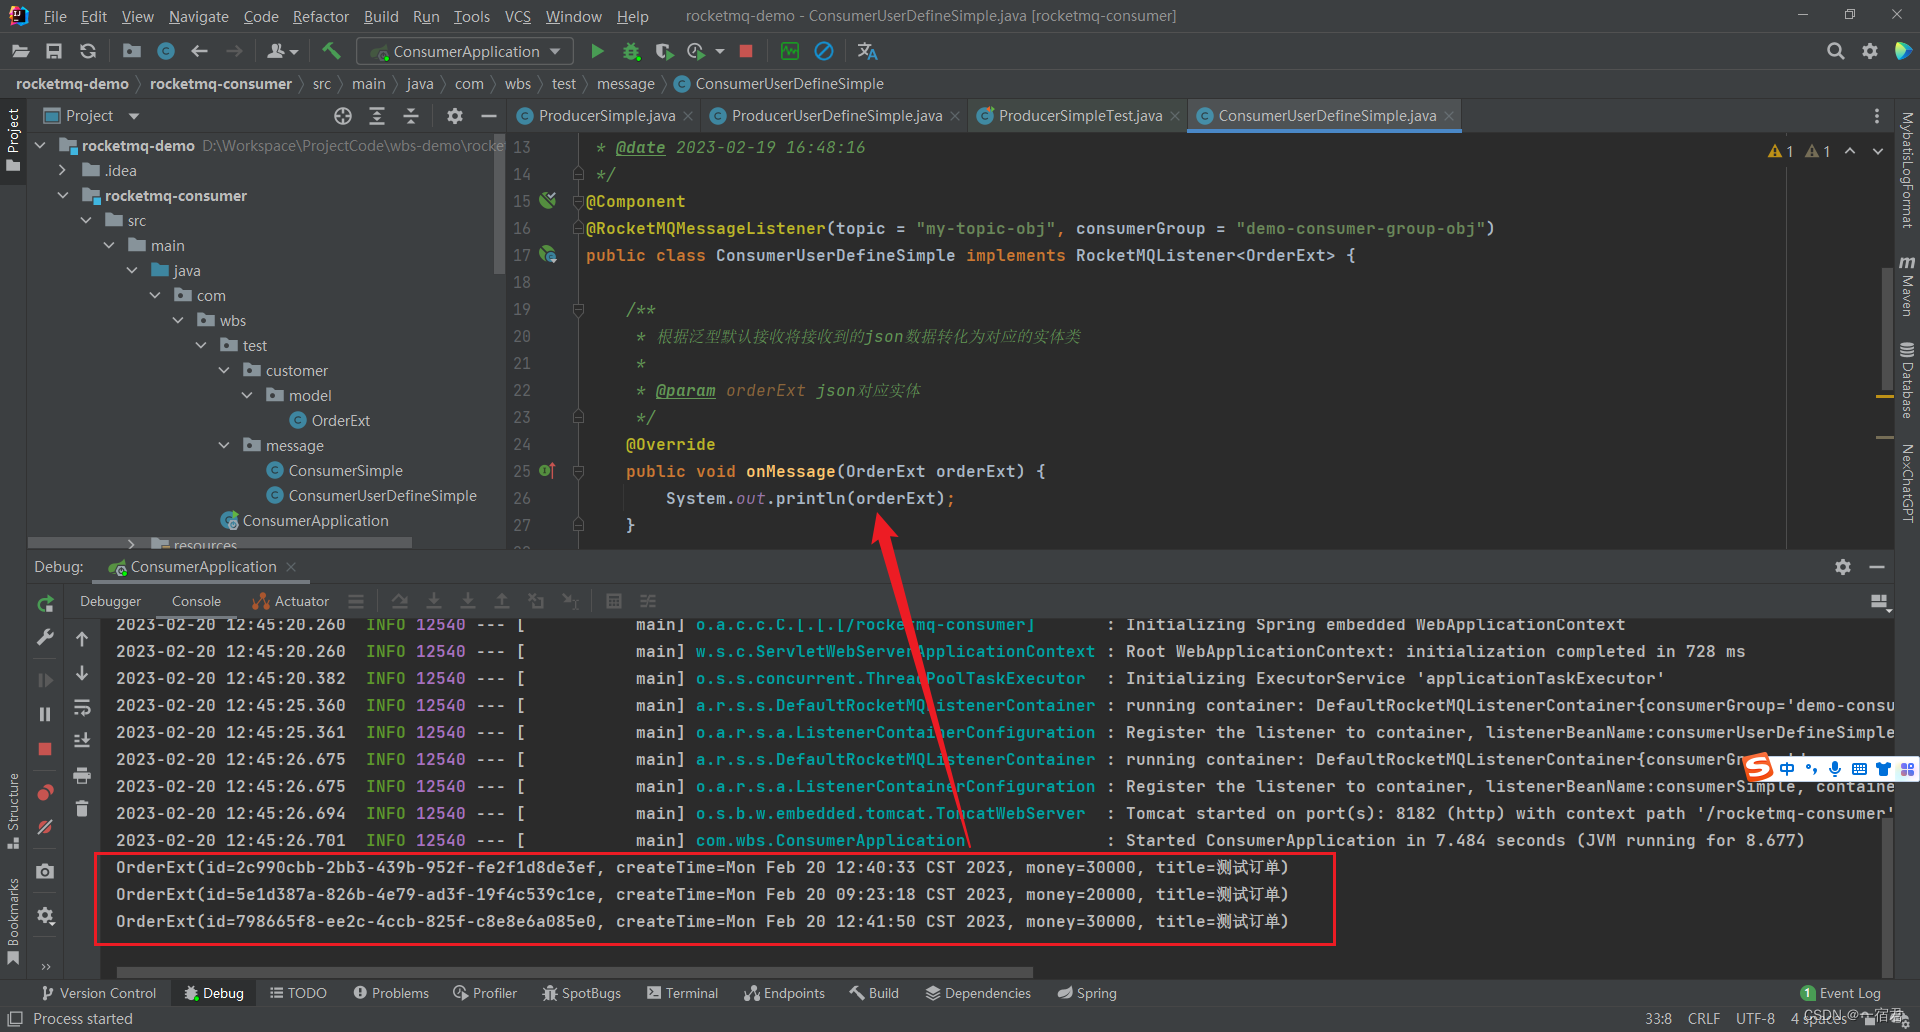Collapse all in Project panel
The image size is (1920, 1032).
point(411,116)
